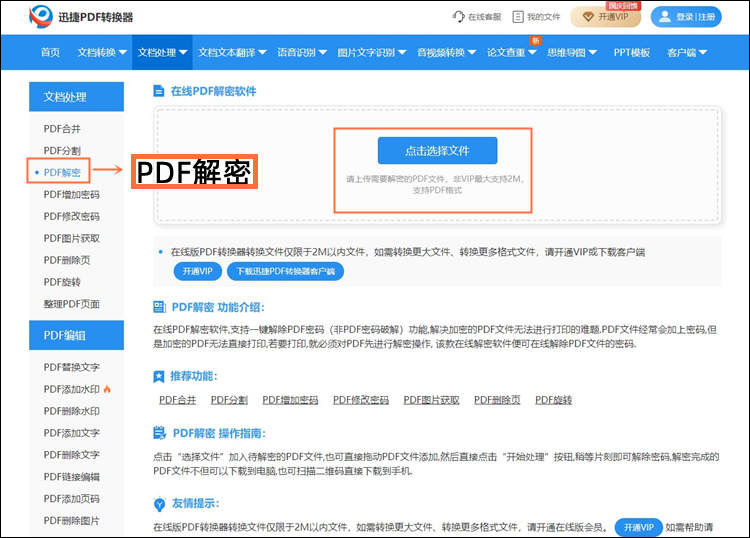Open the recommended PDF图片获取 link

click(x=431, y=400)
